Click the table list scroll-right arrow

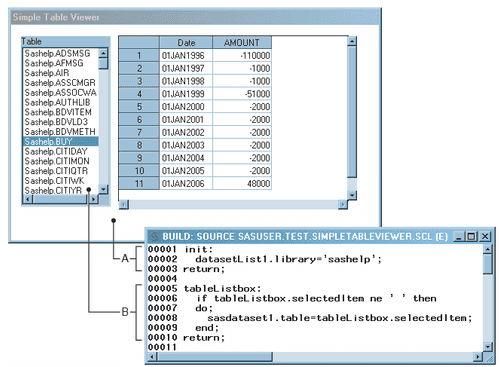click(x=94, y=199)
